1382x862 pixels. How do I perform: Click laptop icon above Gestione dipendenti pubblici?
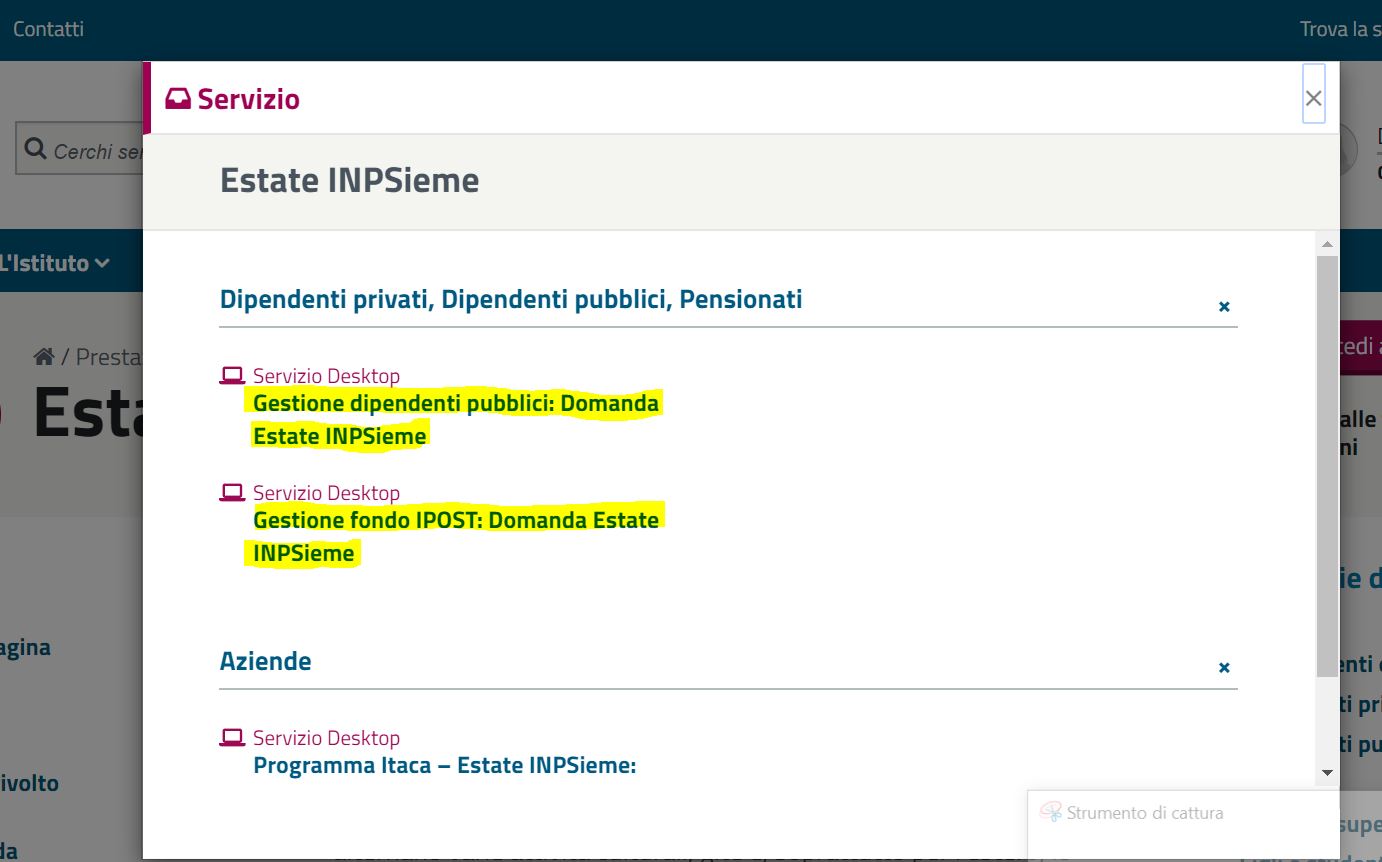[x=232, y=376]
